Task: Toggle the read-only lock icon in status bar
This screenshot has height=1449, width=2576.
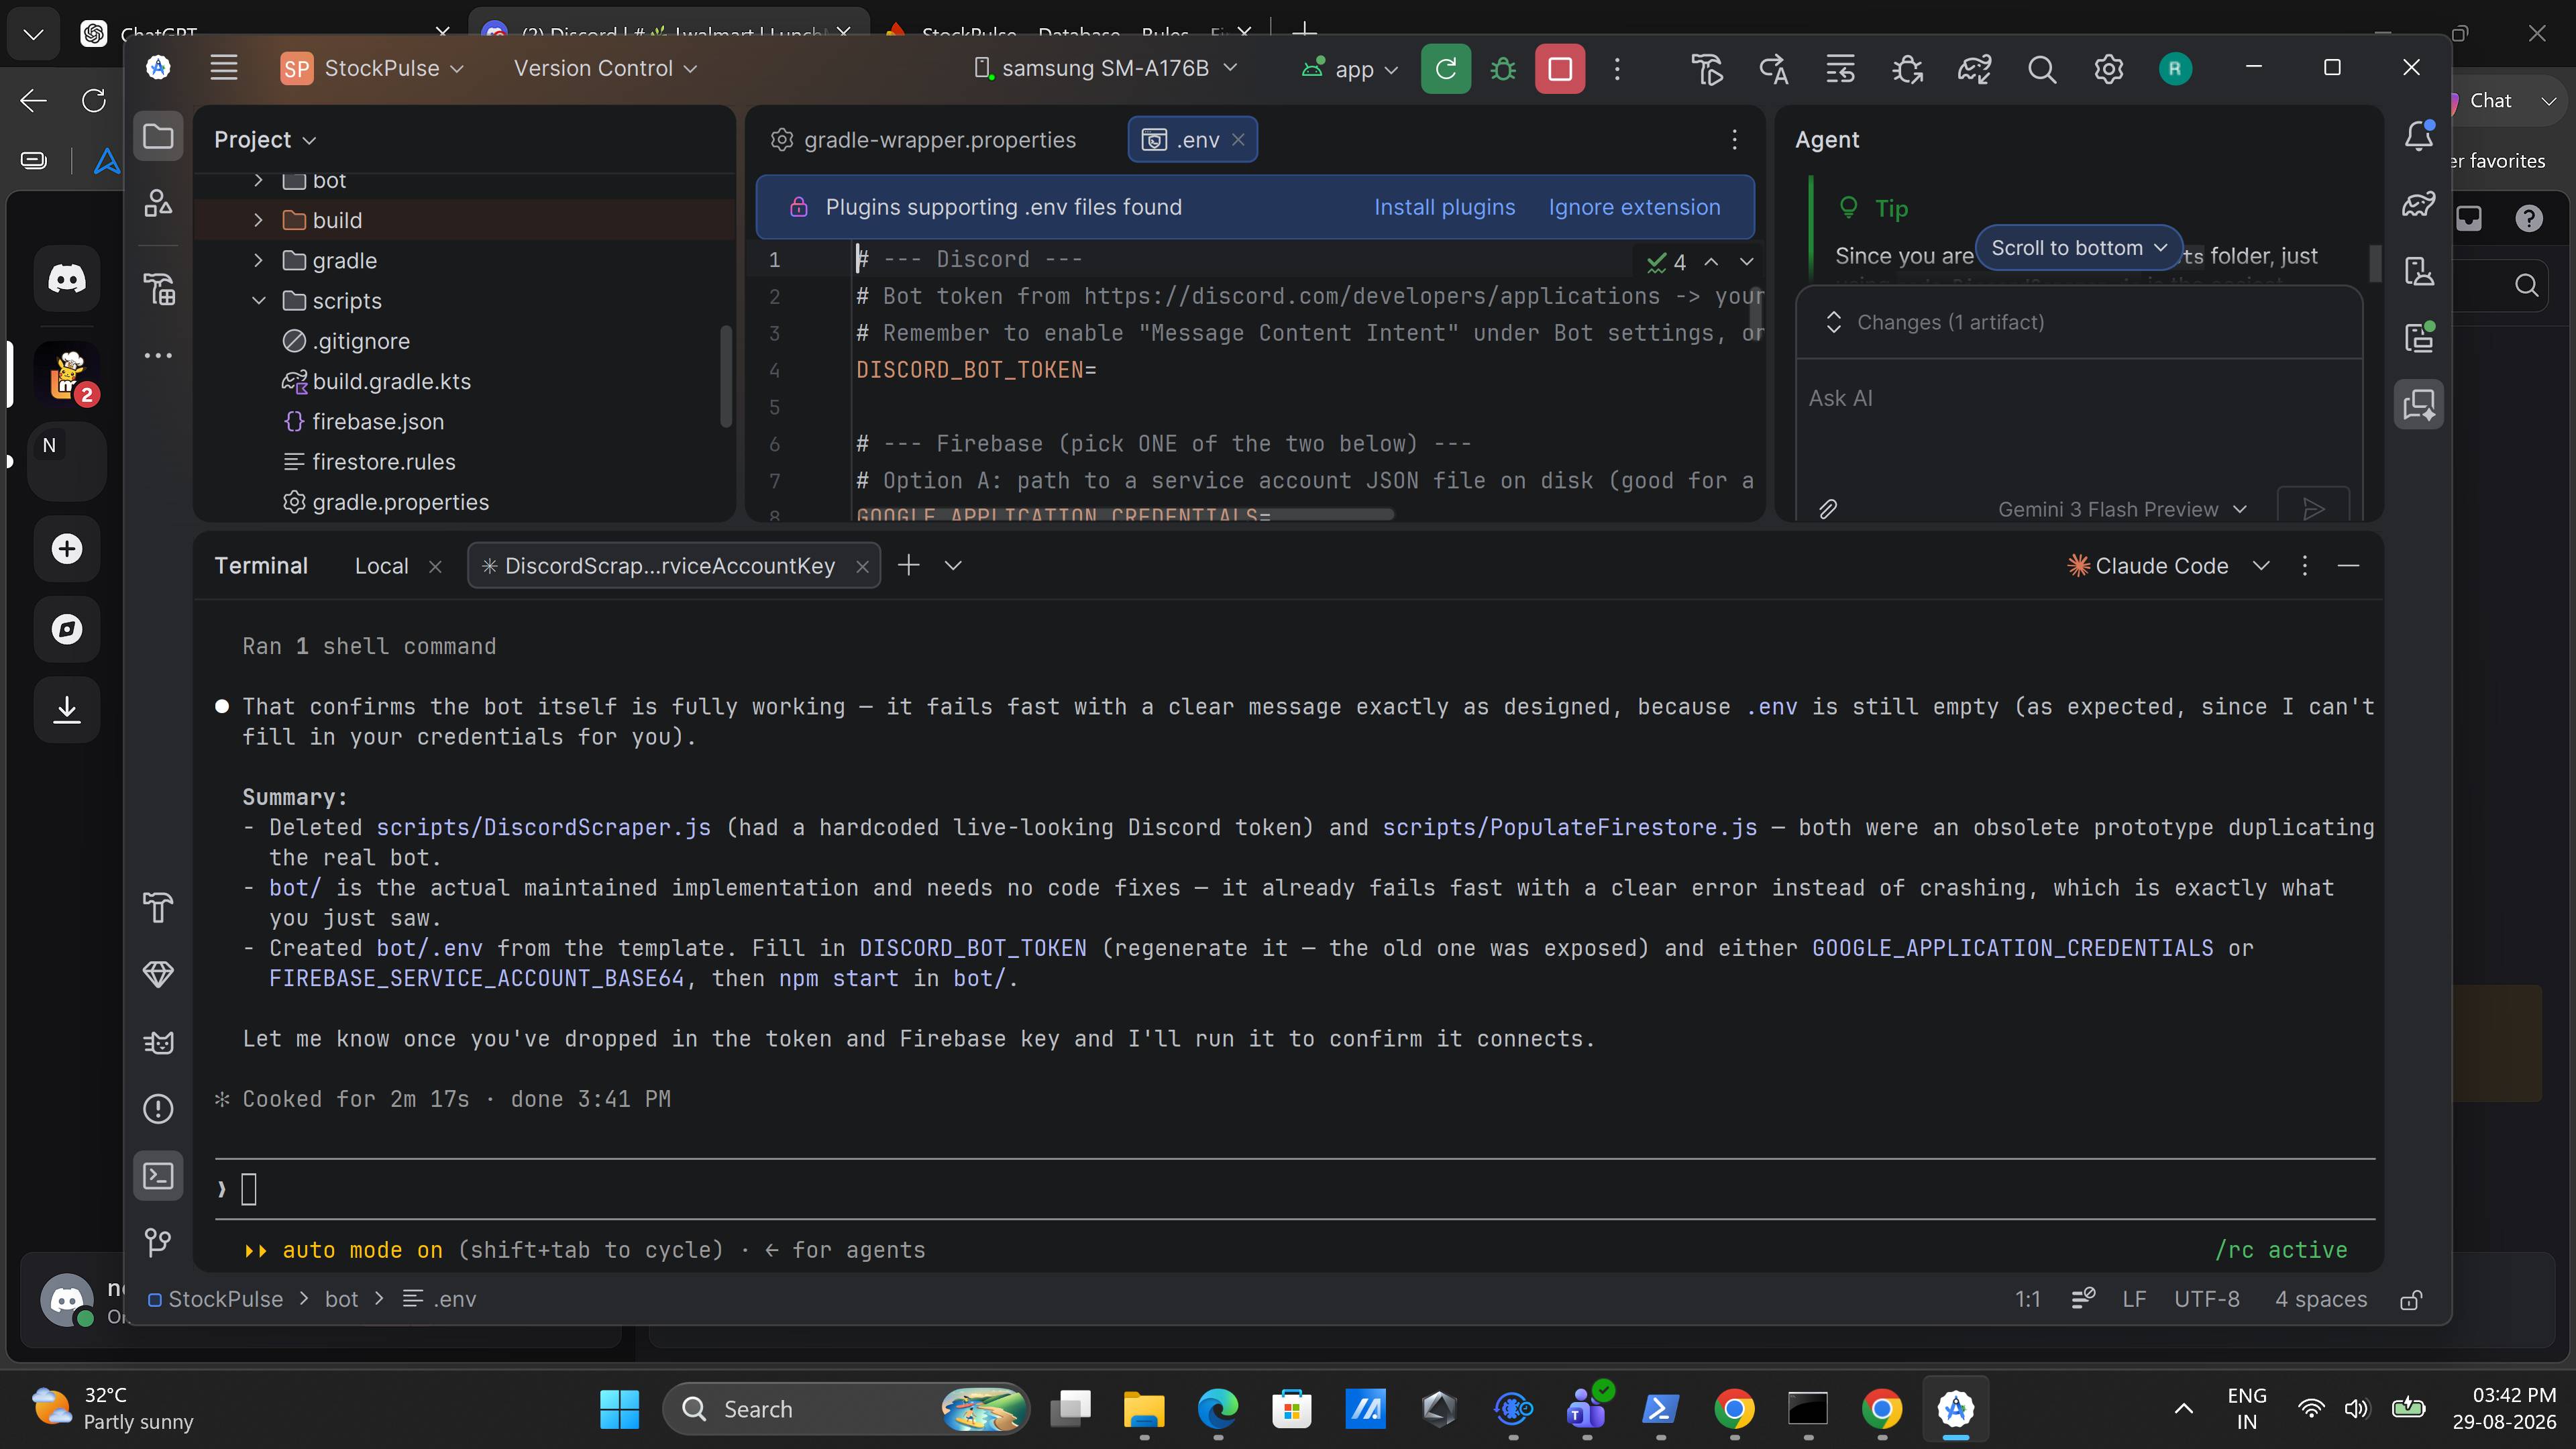Action: point(2411,1299)
